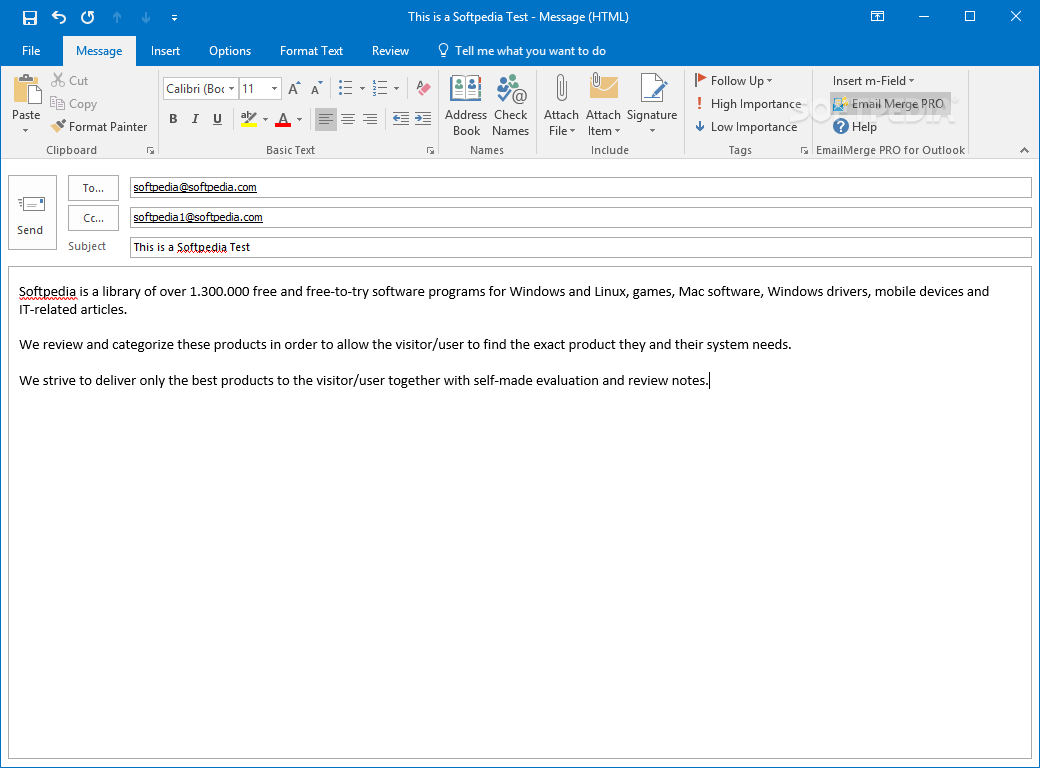Redo the last action in the title bar

[88, 17]
